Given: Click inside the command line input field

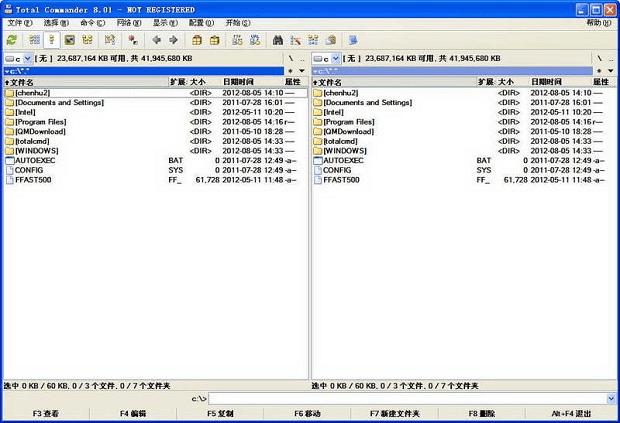Looking at the screenshot, I should [x=407, y=398].
